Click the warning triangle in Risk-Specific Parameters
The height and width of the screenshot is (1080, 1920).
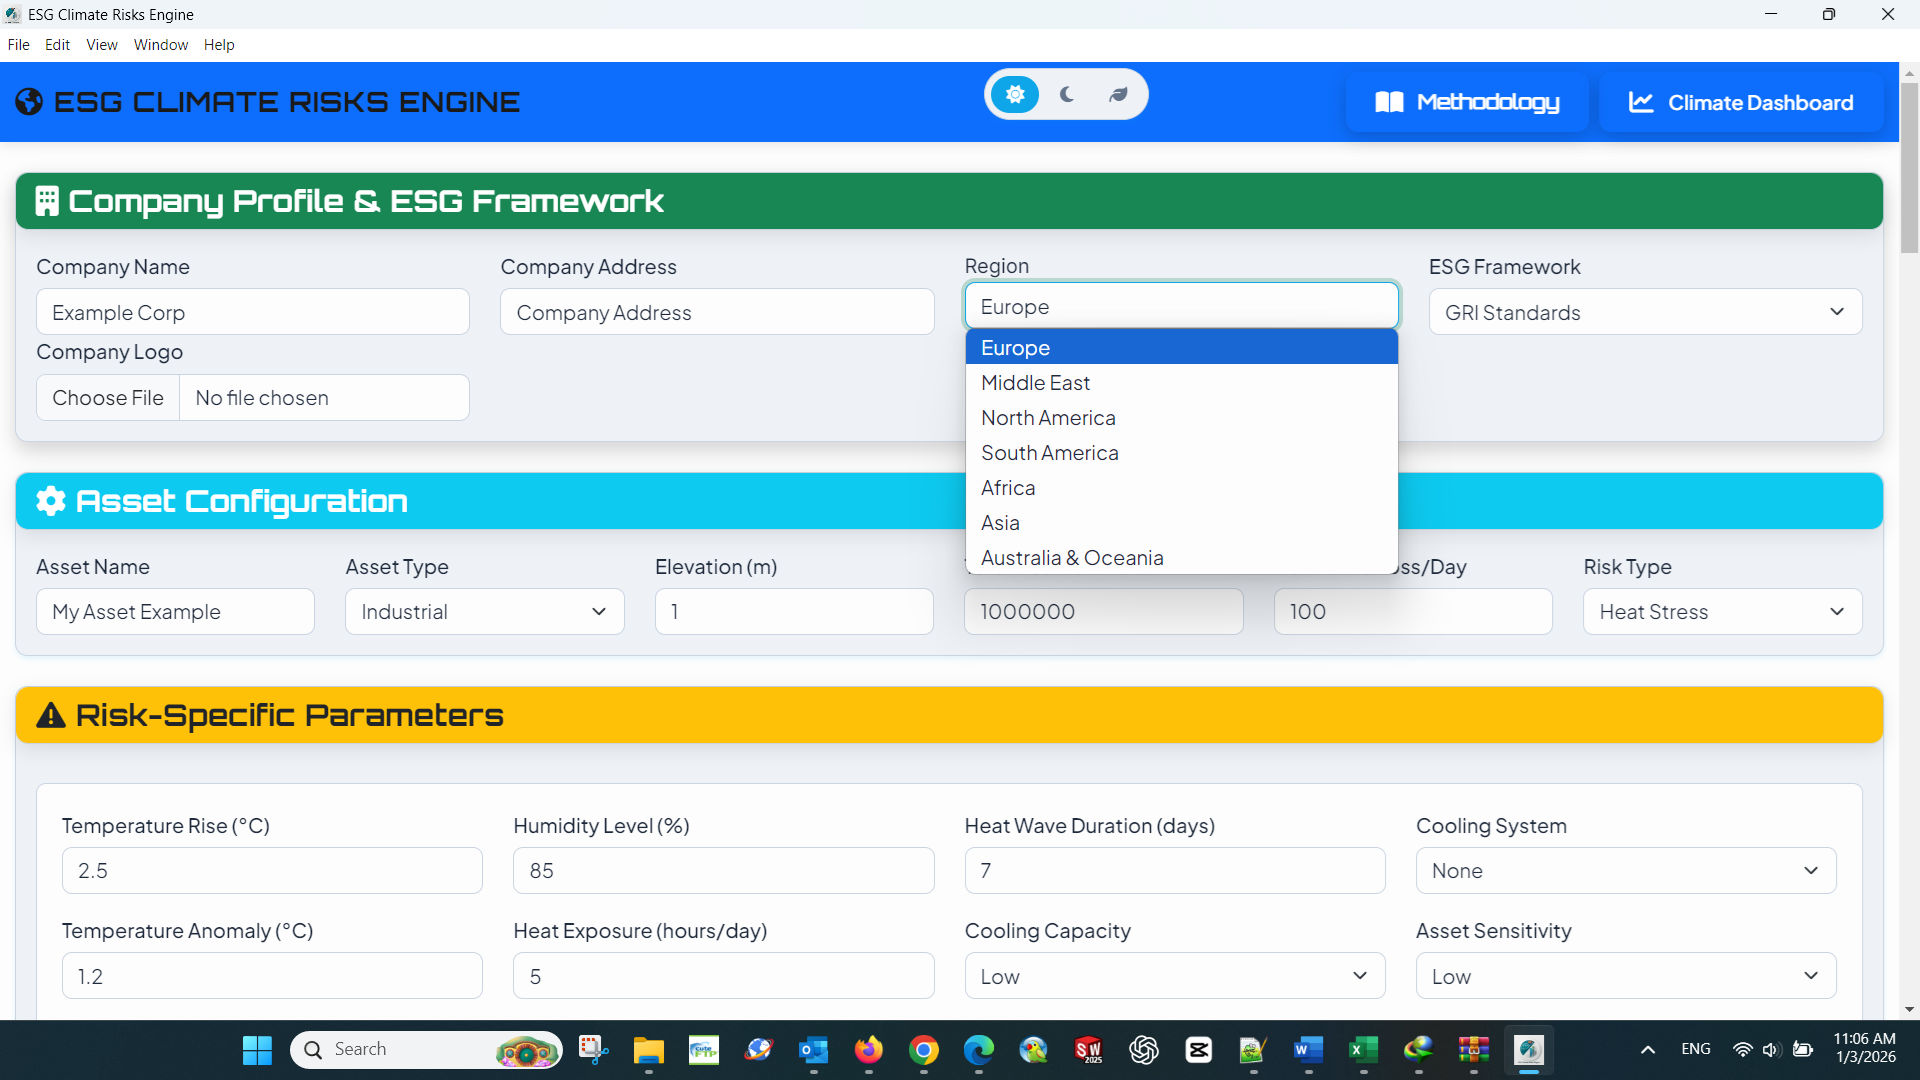pos(51,716)
